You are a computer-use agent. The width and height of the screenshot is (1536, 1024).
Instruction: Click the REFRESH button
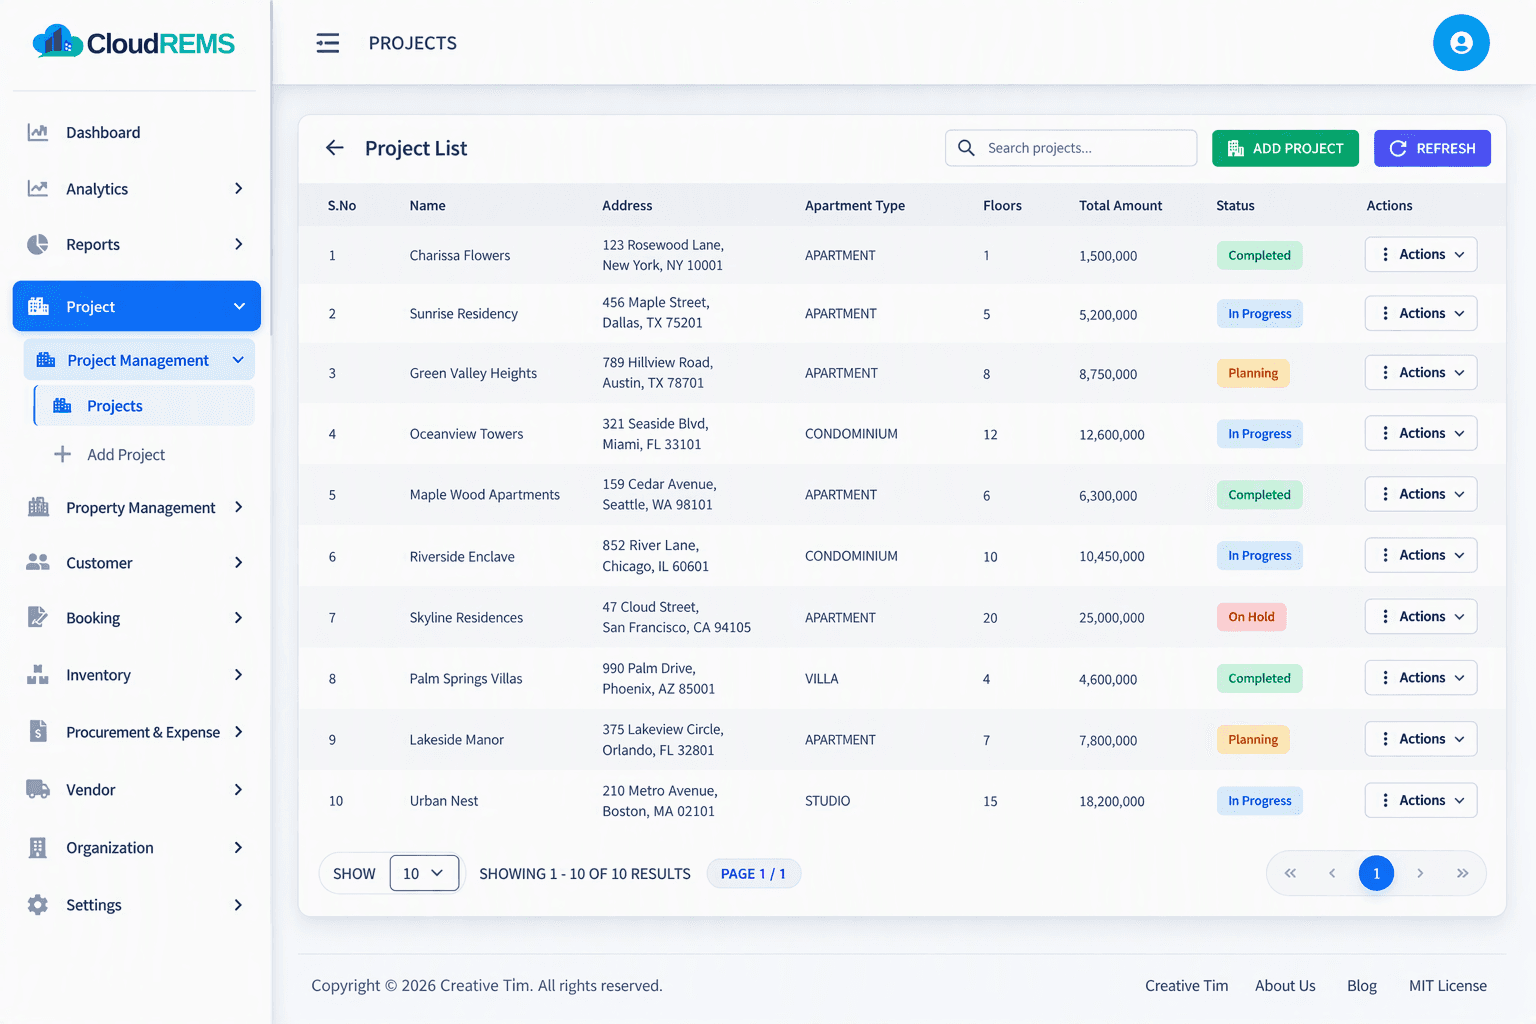(1432, 148)
